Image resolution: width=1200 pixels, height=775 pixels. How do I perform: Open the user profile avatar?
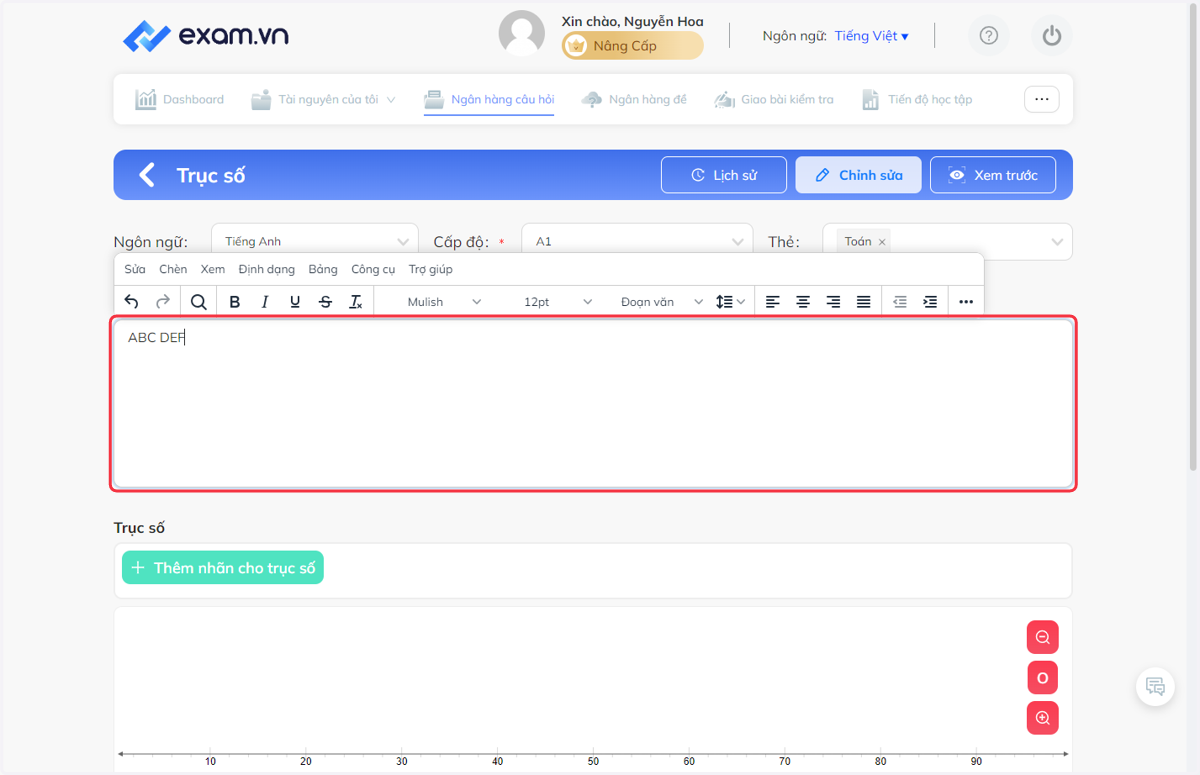(522, 35)
